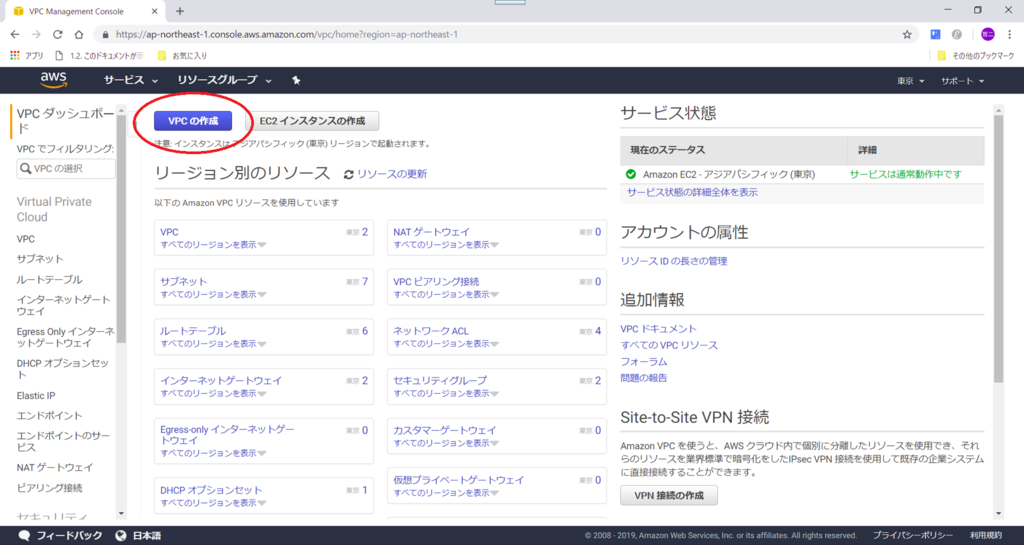Open the サポート dropdown menu
The width and height of the screenshot is (1024, 545).
[962, 81]
